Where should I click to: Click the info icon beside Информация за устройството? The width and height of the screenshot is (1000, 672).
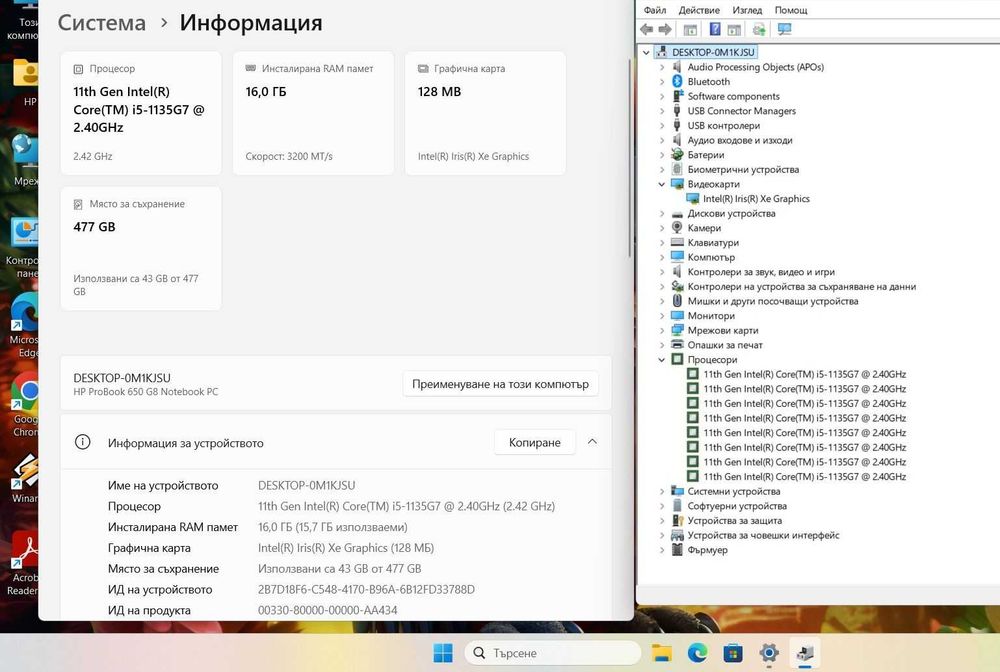pyautogui.click(x=82, y=442)
